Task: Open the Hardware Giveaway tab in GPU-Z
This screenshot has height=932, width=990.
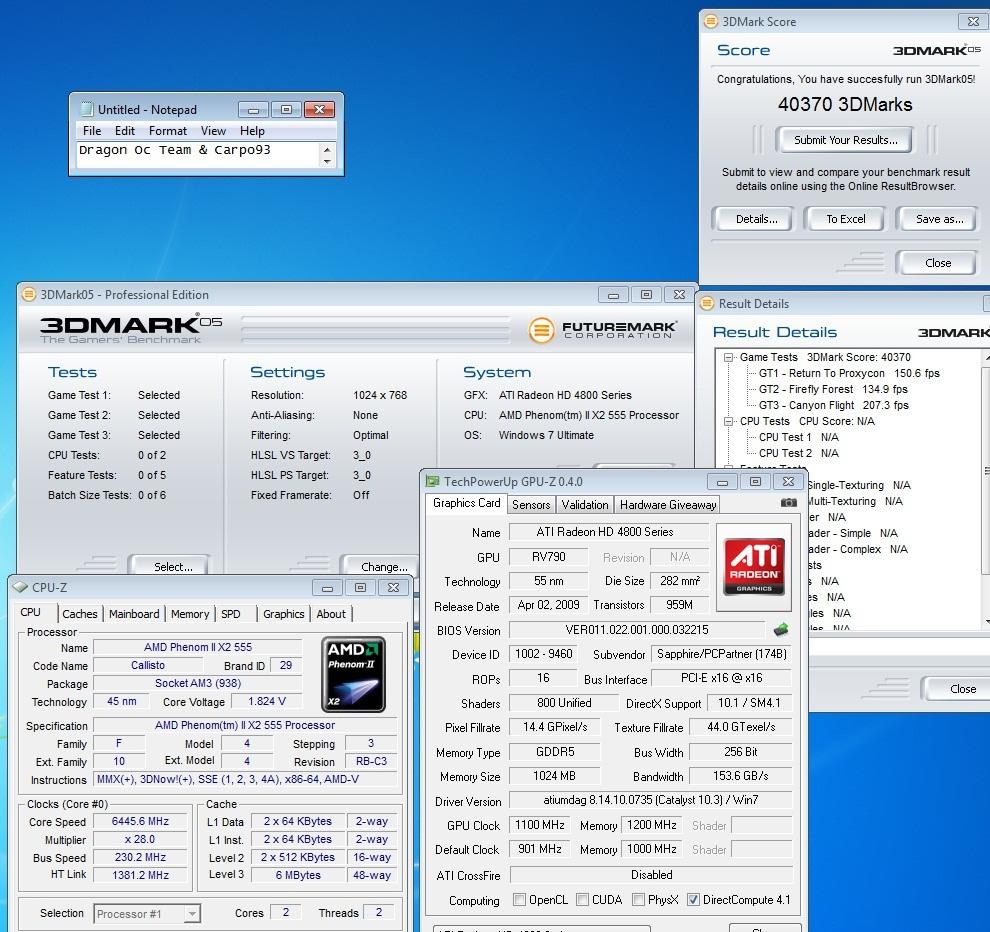Action: click(668, 505)
